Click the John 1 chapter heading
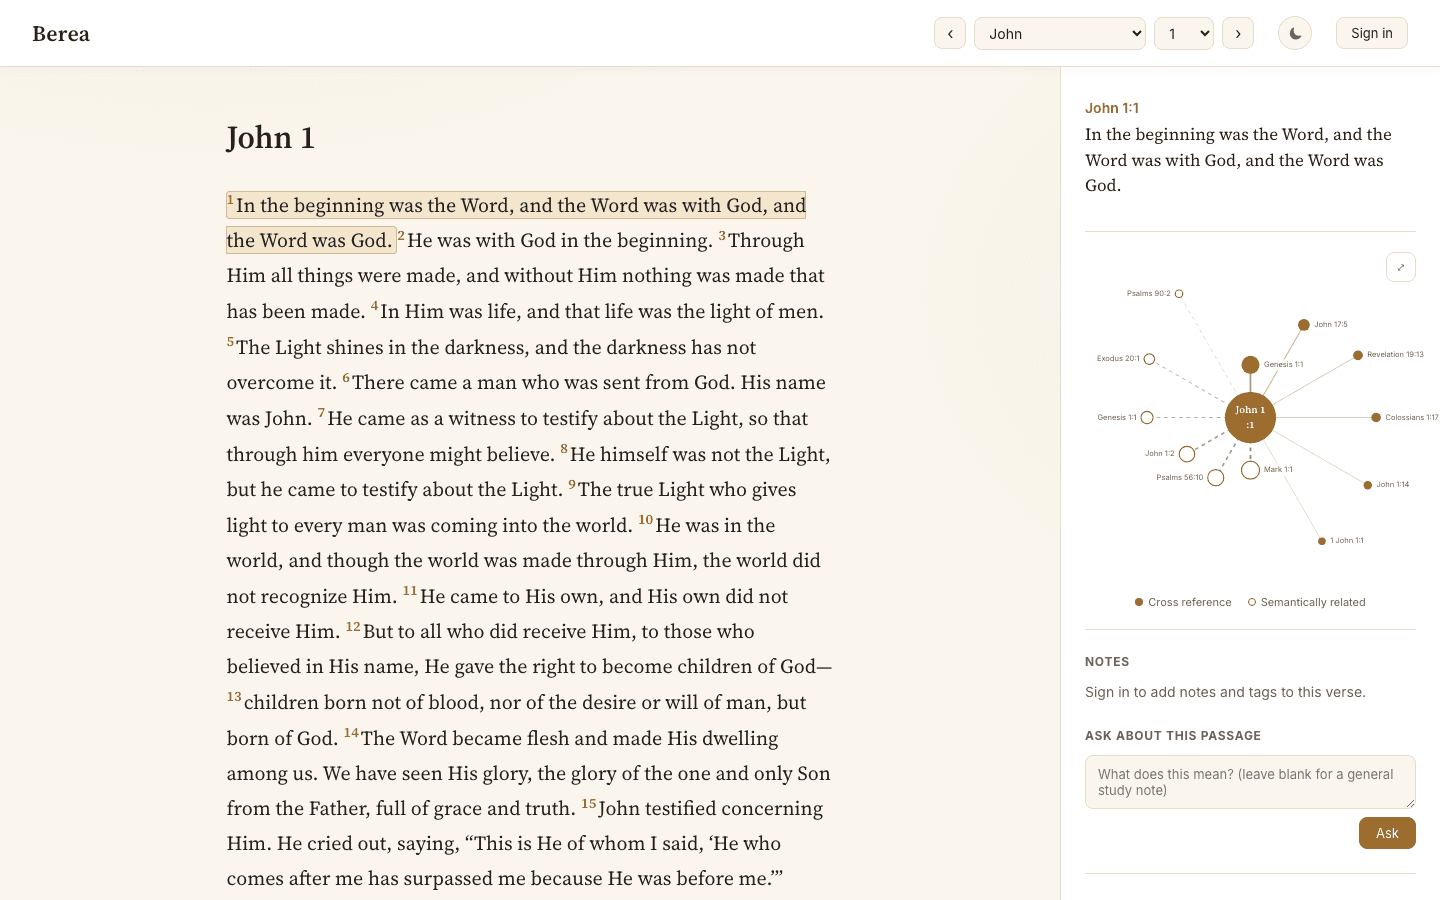The image size is (1440, 900). tap(271, 138)
